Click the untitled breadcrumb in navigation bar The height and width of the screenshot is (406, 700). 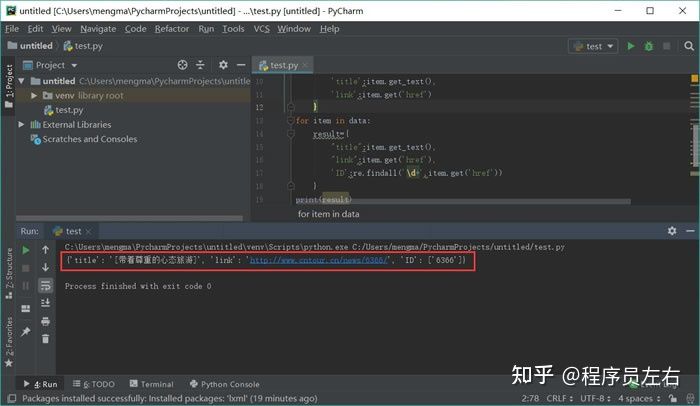pos(30,46)
